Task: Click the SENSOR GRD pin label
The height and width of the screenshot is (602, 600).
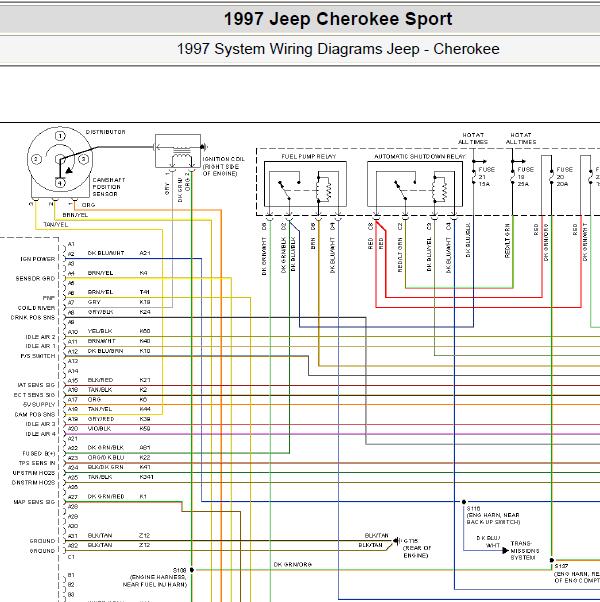Action: (35, 278)
